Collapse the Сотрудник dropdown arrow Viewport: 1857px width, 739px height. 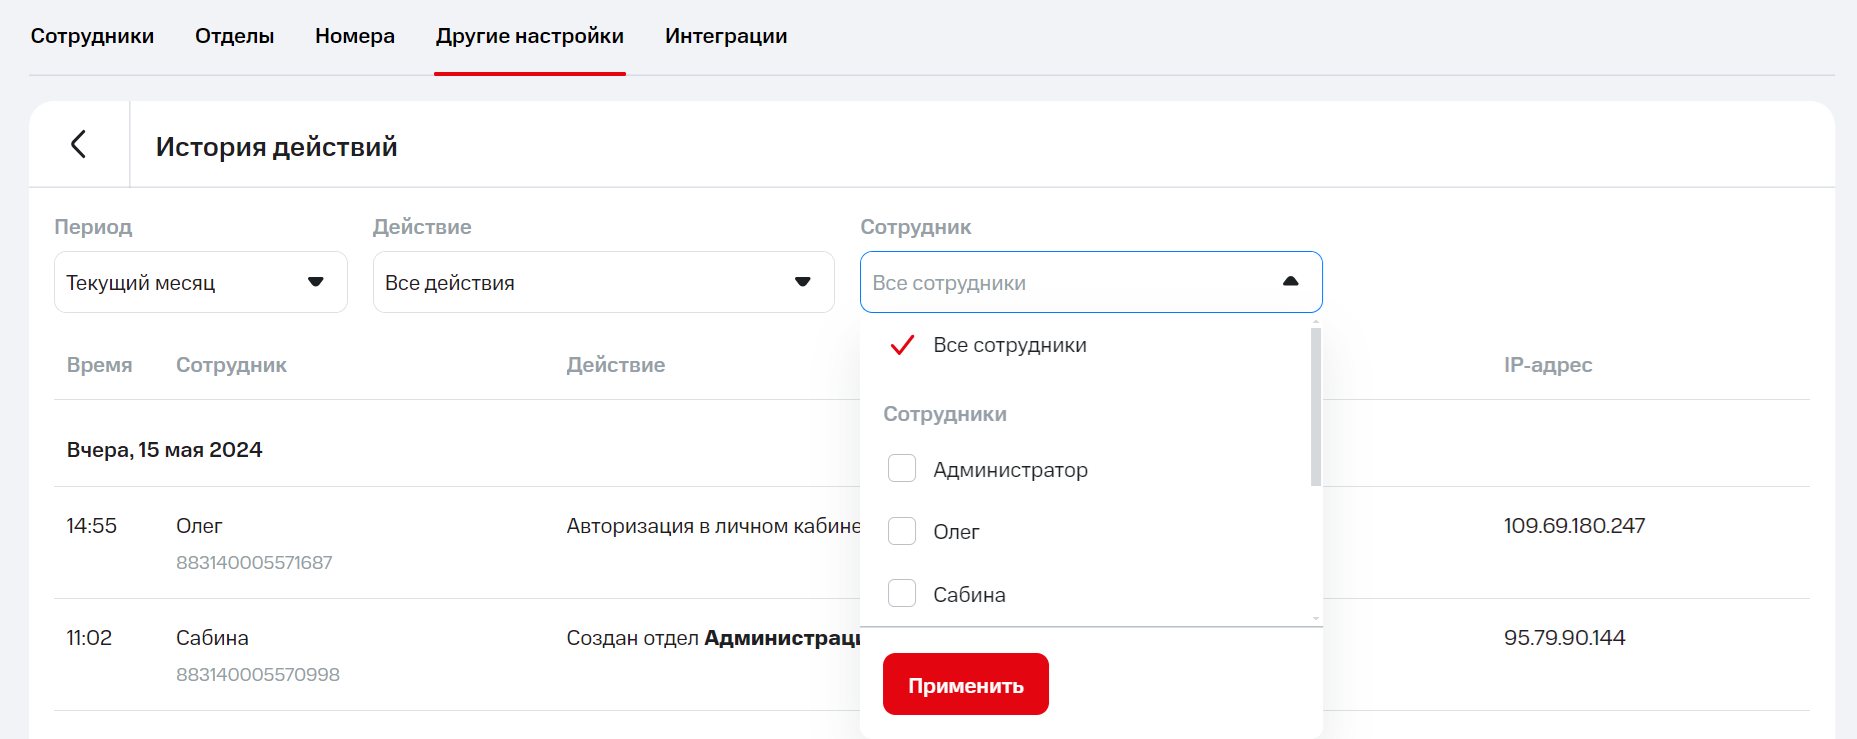(x=1290, y=282)
